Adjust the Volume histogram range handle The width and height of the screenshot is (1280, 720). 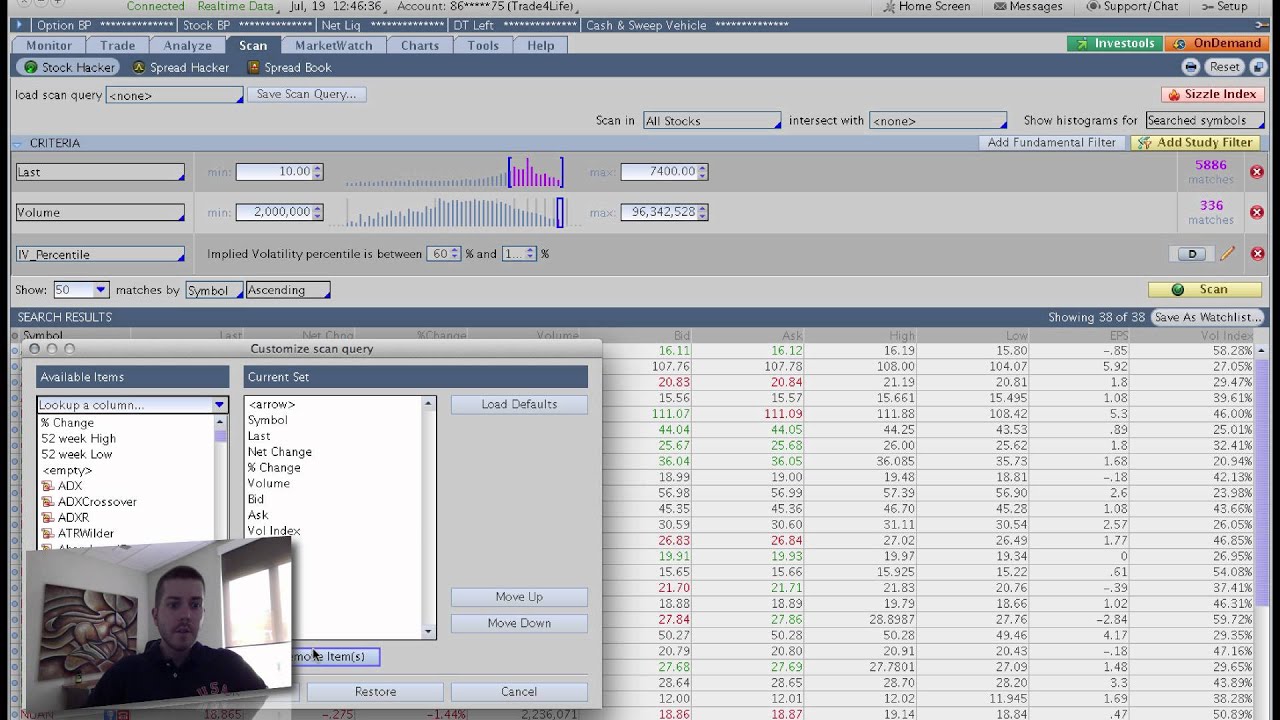560,212
